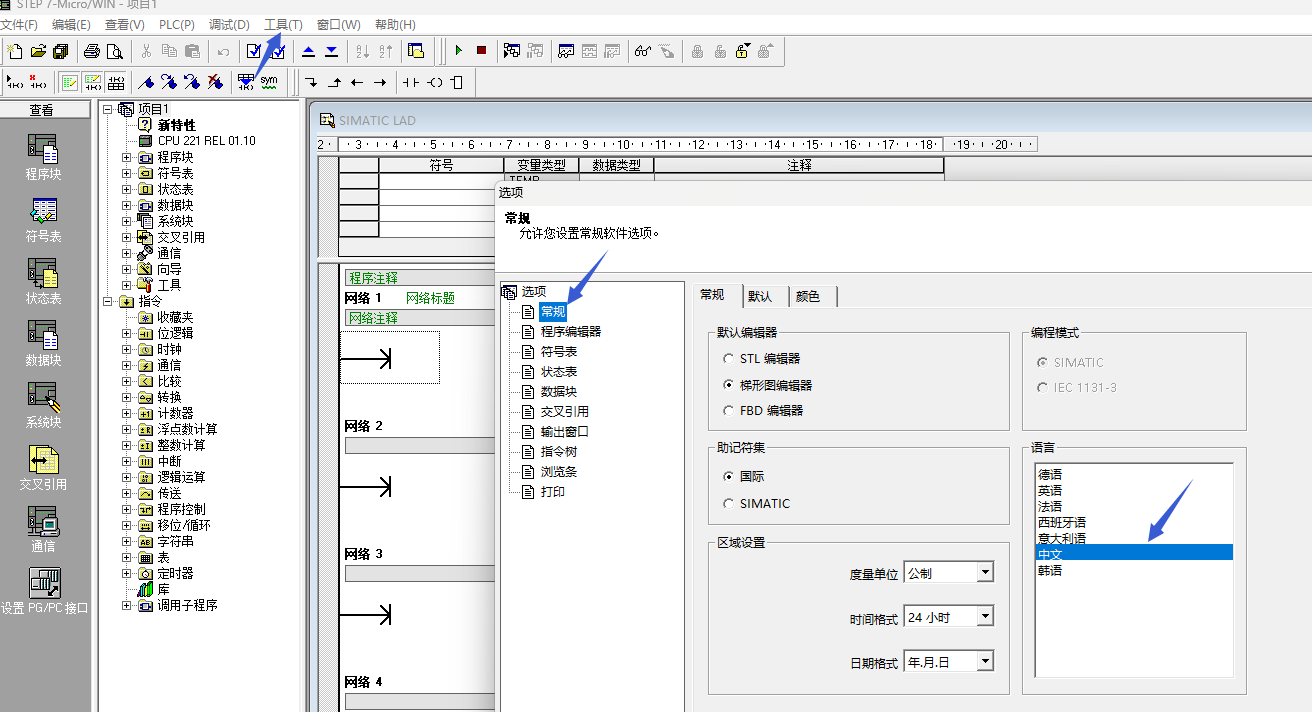Expand the 计数器 instruction folder
This screenshot has width=1312, height=712.
pos(126,413)
